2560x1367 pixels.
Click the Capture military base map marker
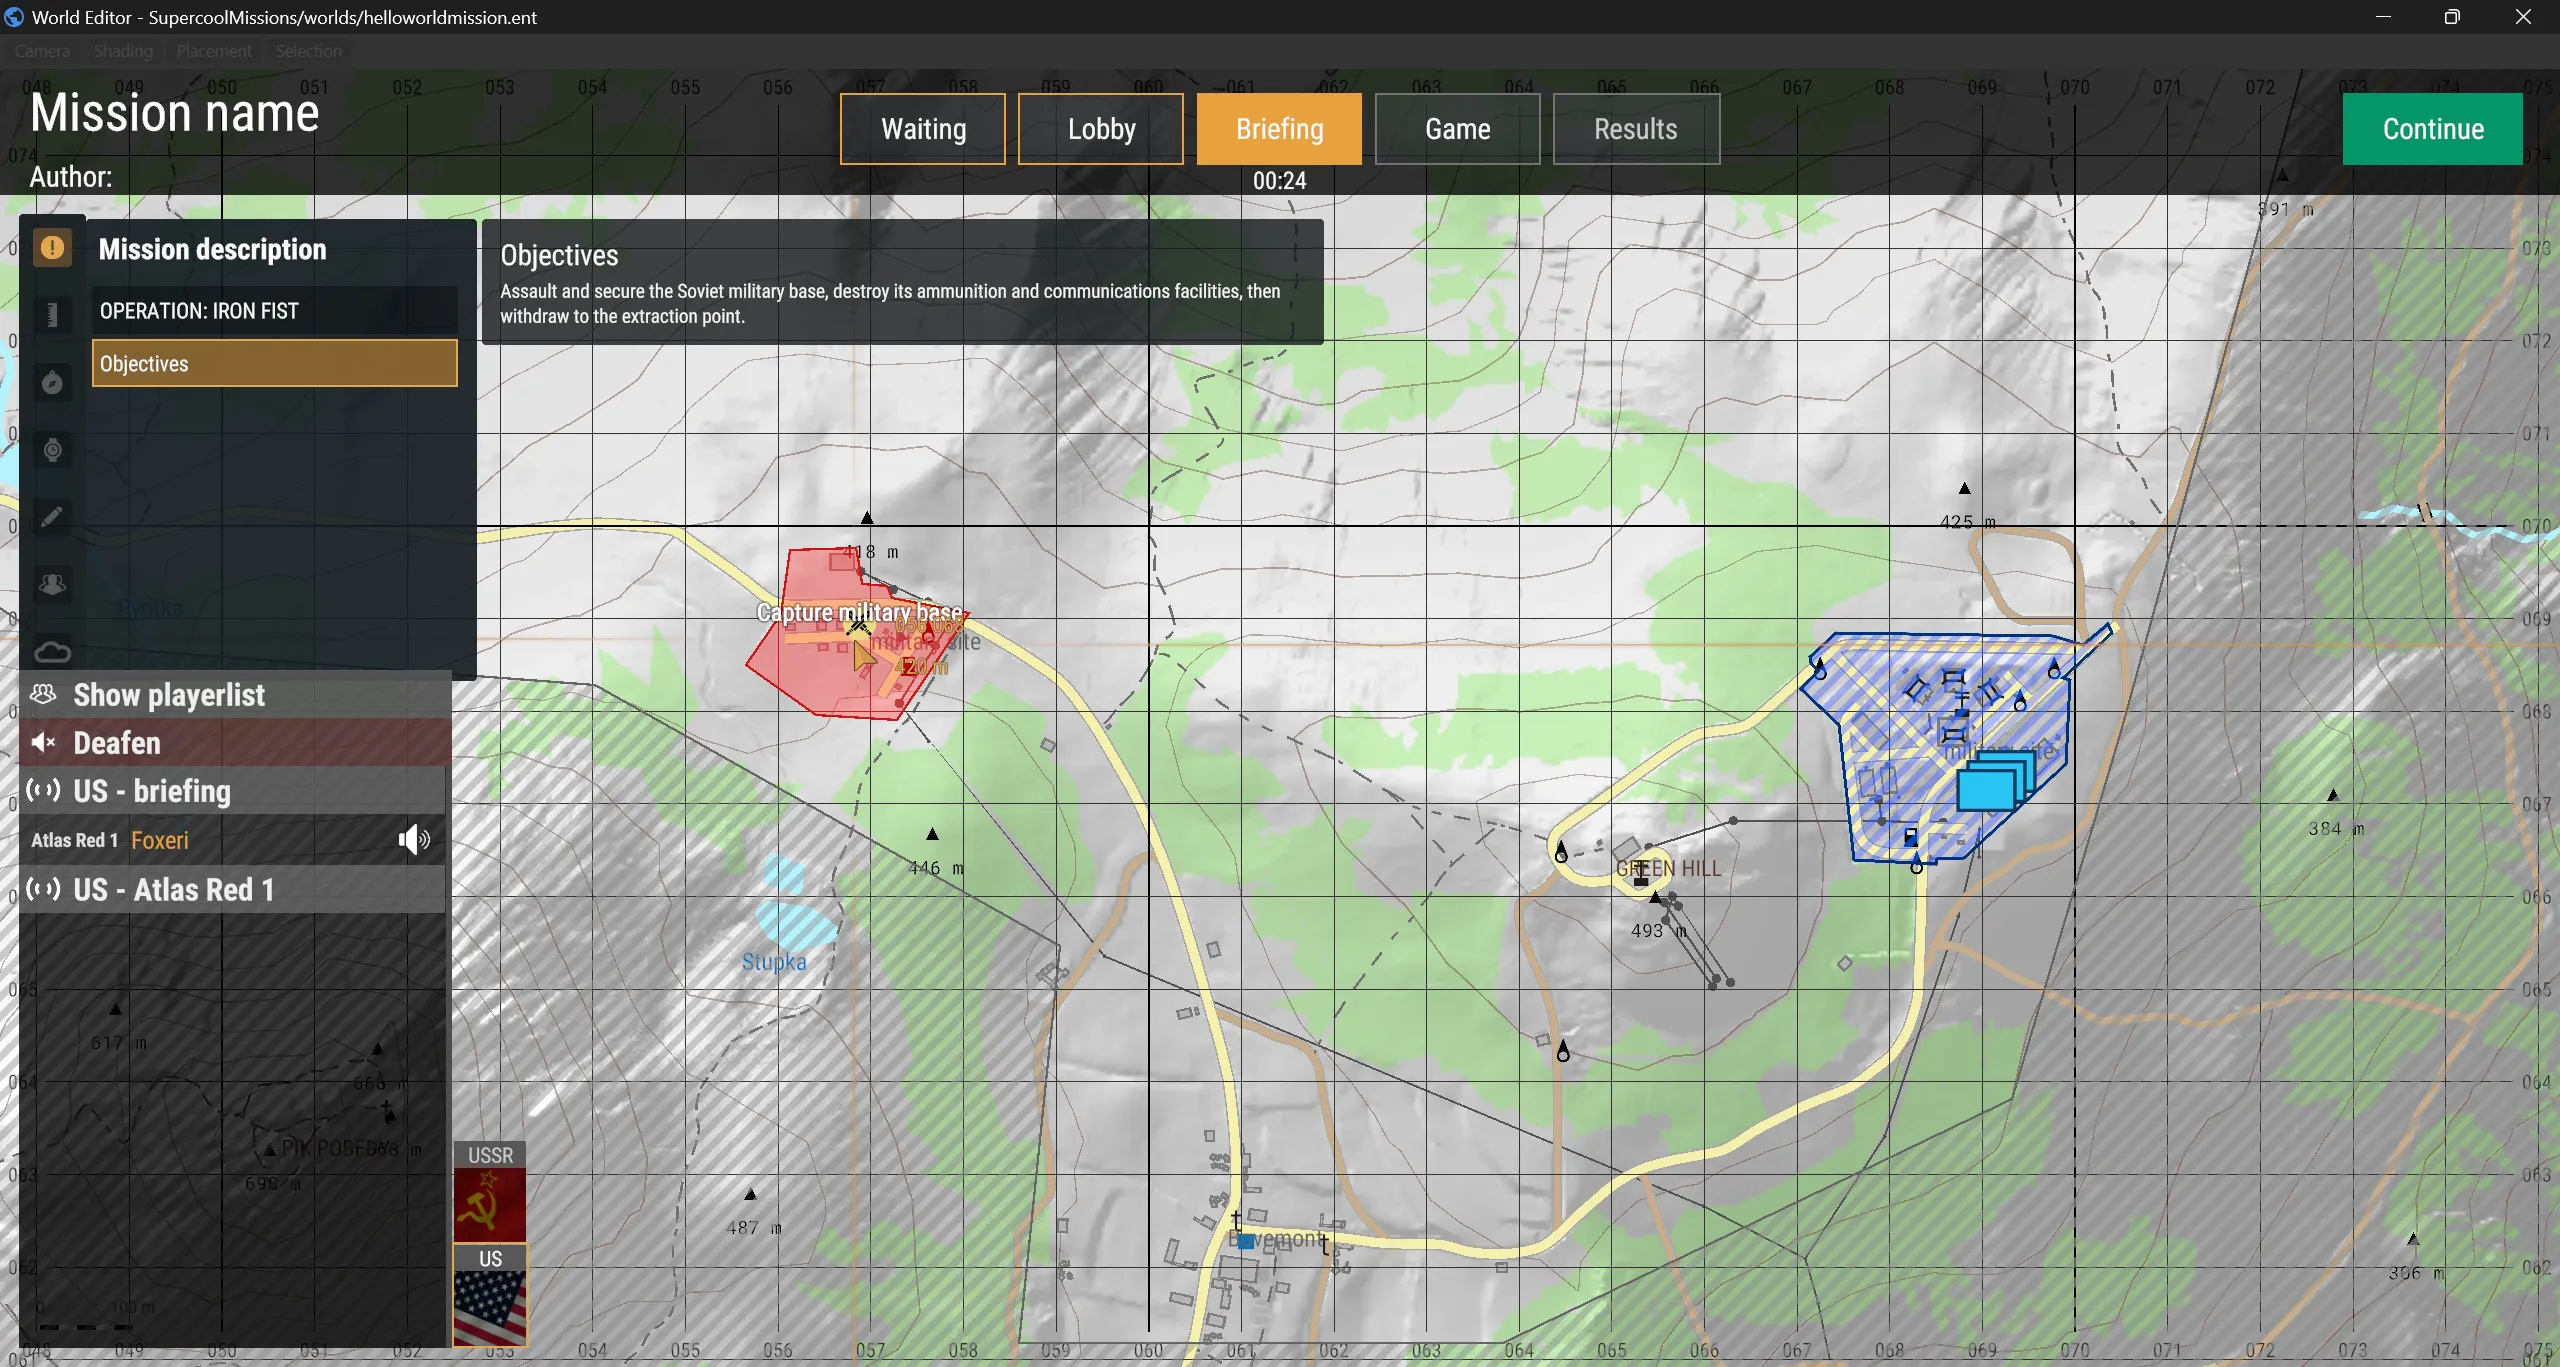(859, 613)
